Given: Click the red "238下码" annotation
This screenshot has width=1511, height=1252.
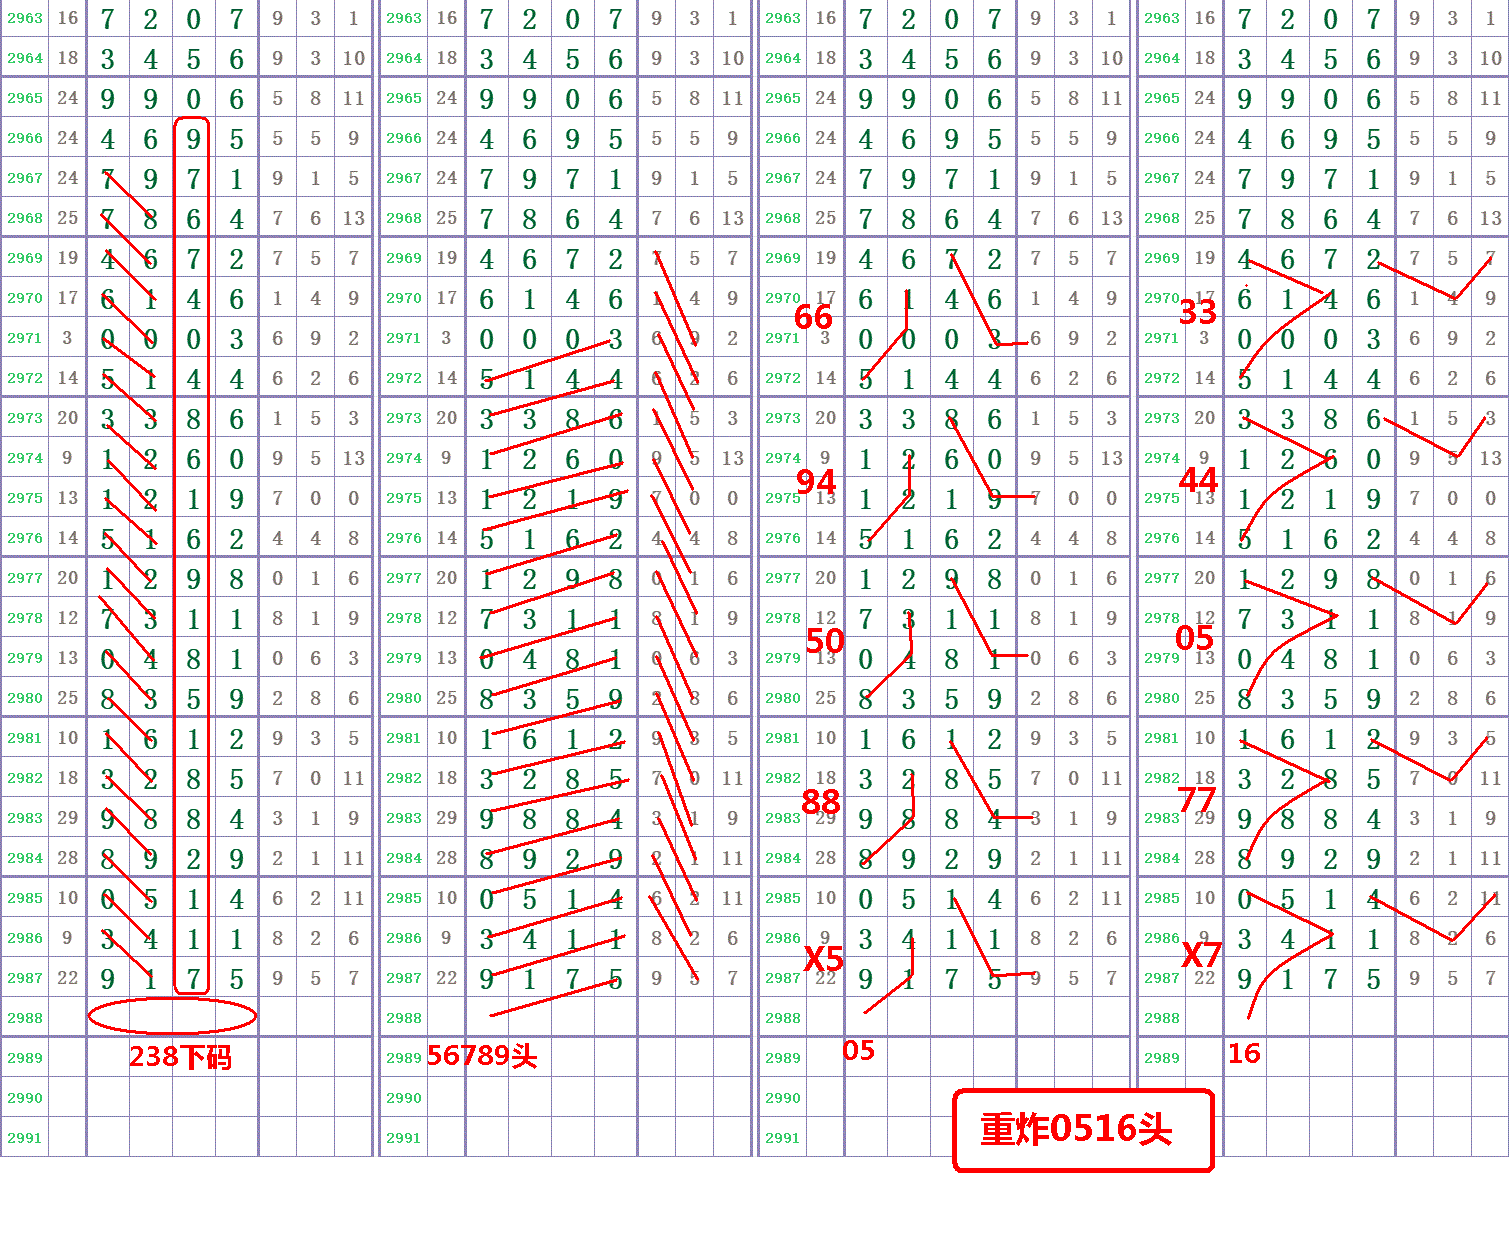Looking at the screenshot, I should coord(180,1057).
